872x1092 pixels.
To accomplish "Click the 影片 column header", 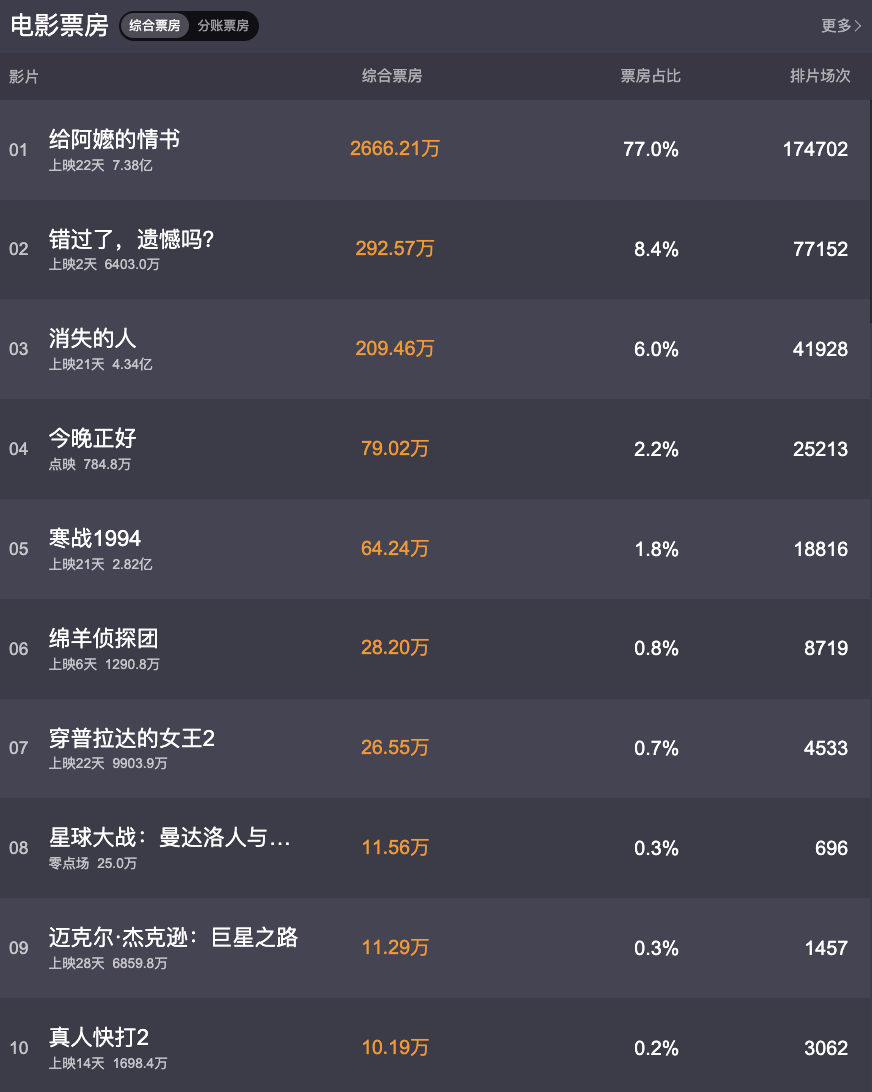I will pyautogui.click(x=24, y=77).
